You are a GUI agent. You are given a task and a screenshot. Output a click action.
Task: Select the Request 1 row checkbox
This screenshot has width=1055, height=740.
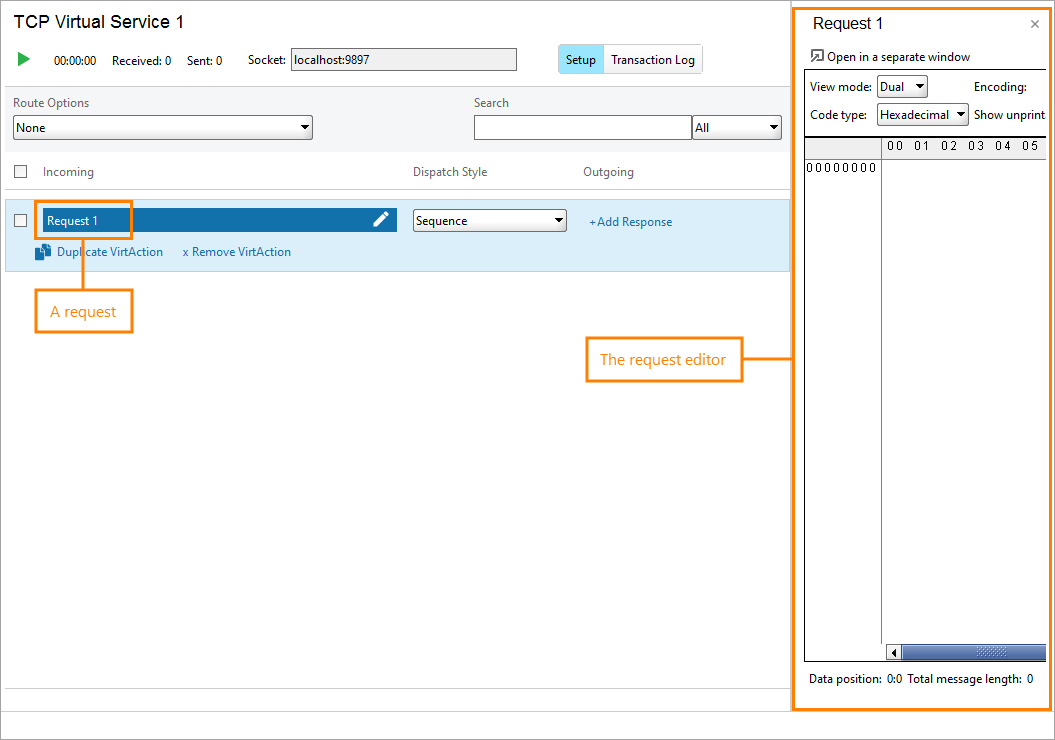coord(20,220)
